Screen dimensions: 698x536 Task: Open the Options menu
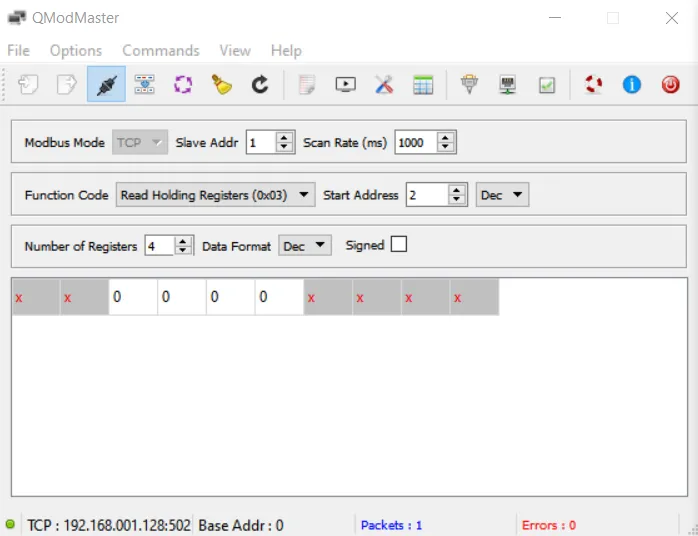click(x=76, y=50)
